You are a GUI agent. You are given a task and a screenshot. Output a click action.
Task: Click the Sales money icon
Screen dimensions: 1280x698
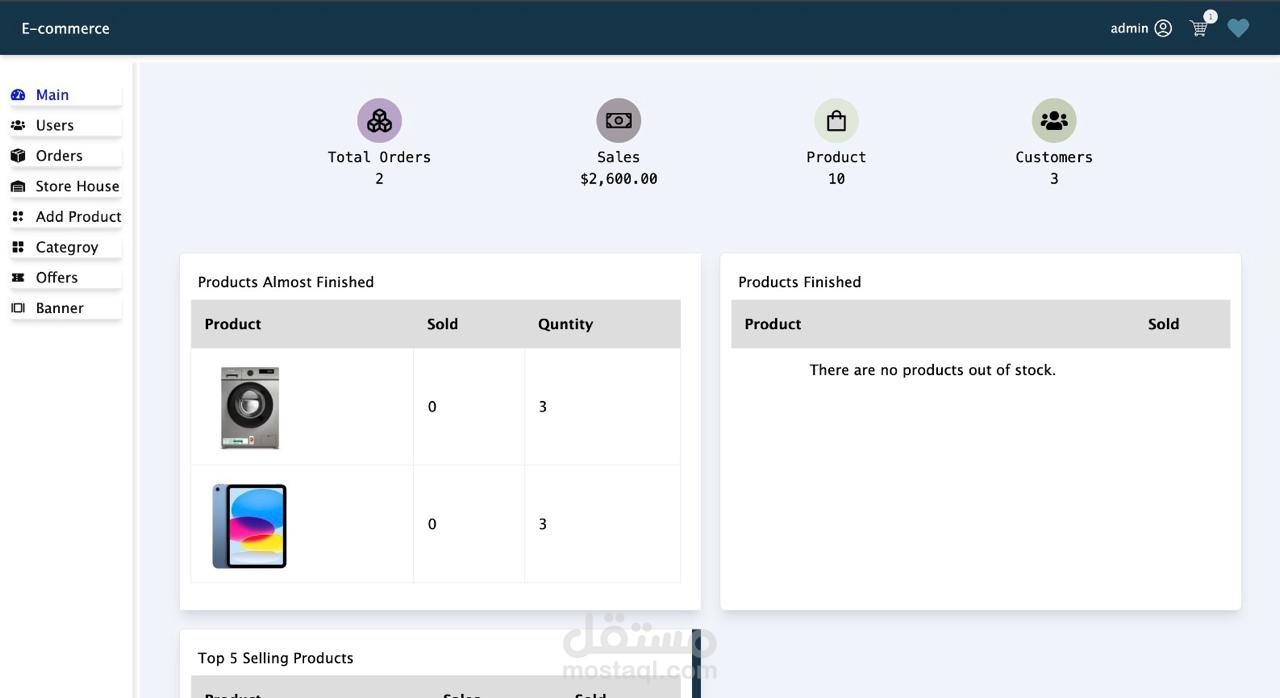[618, 121]
